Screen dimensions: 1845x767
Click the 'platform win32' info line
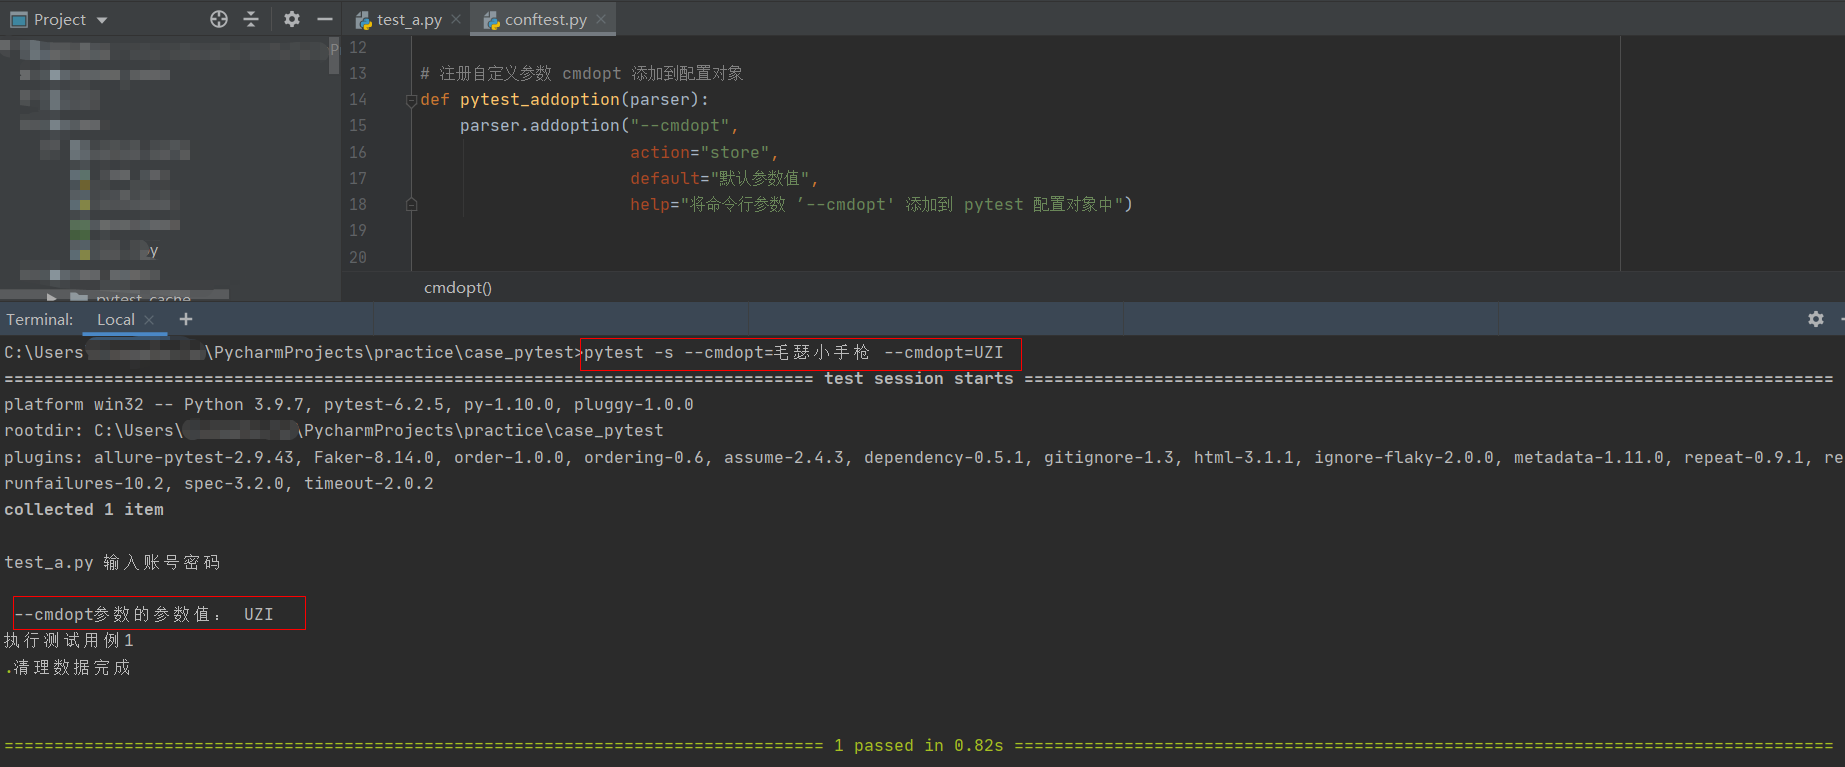[x=349, y=405]
